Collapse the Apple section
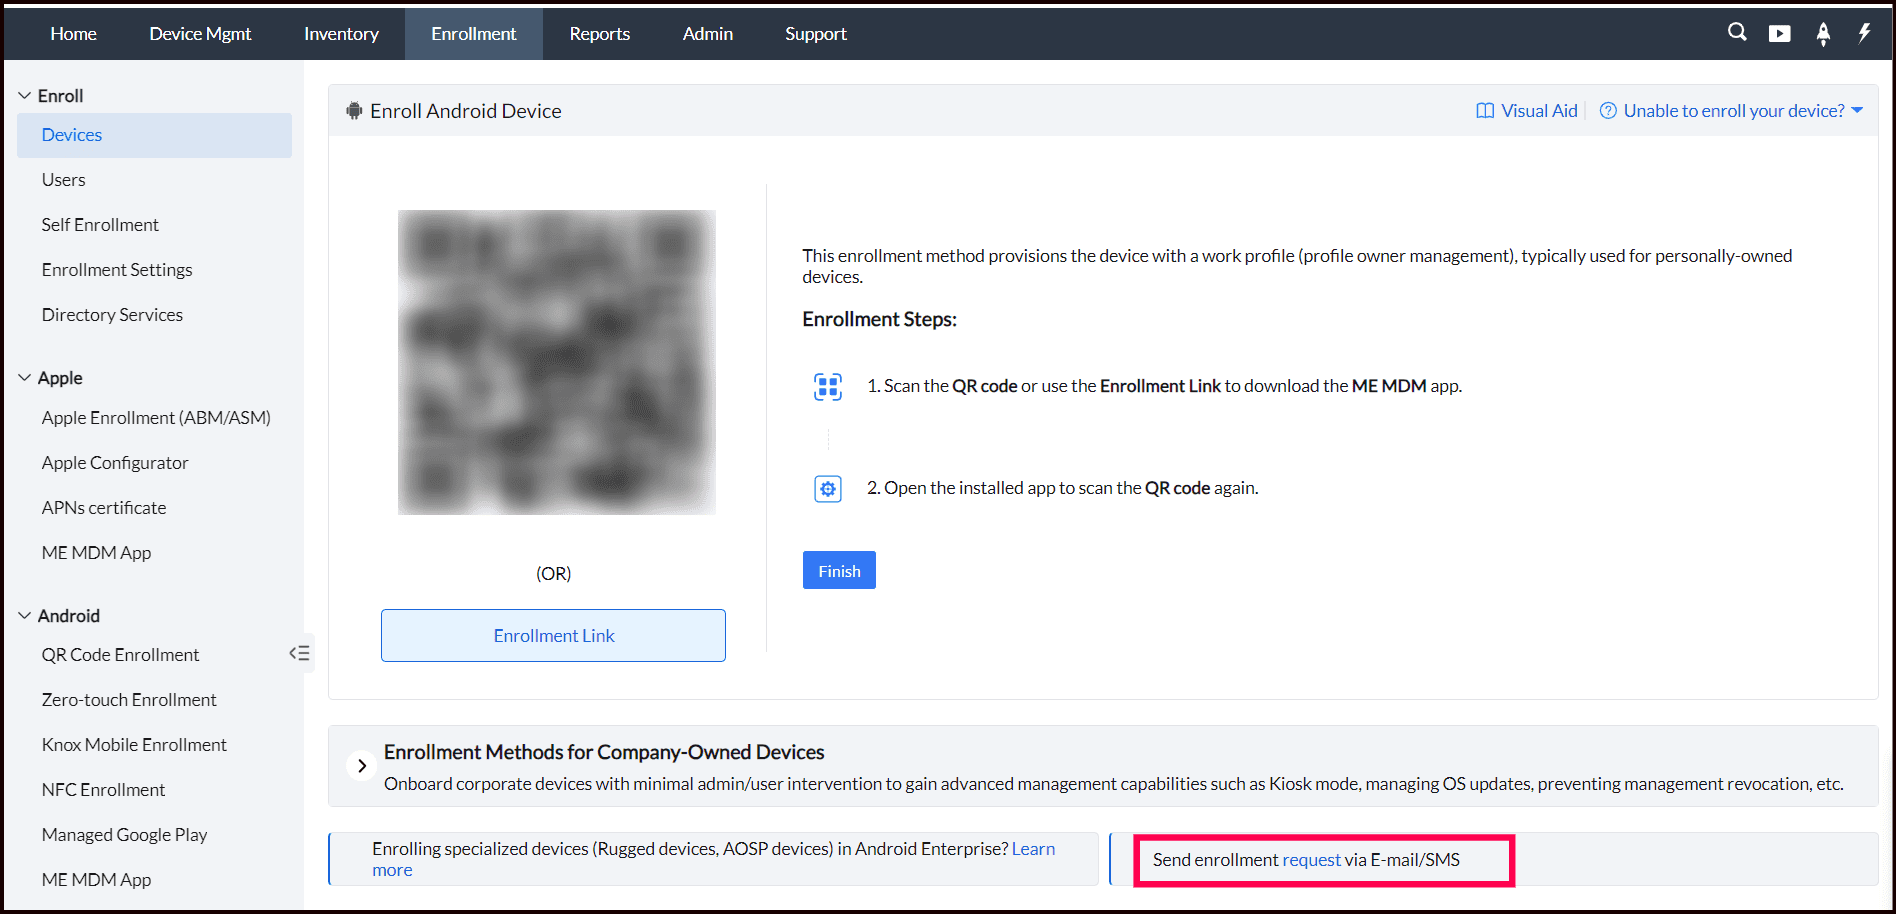This screenshot has width=1896, height=914. 25,378
